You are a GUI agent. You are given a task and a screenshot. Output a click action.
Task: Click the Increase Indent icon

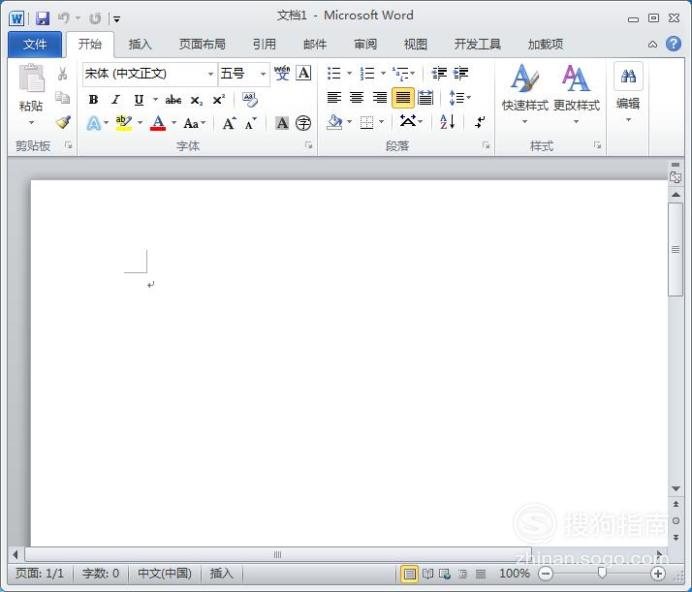tap(460, 73)
